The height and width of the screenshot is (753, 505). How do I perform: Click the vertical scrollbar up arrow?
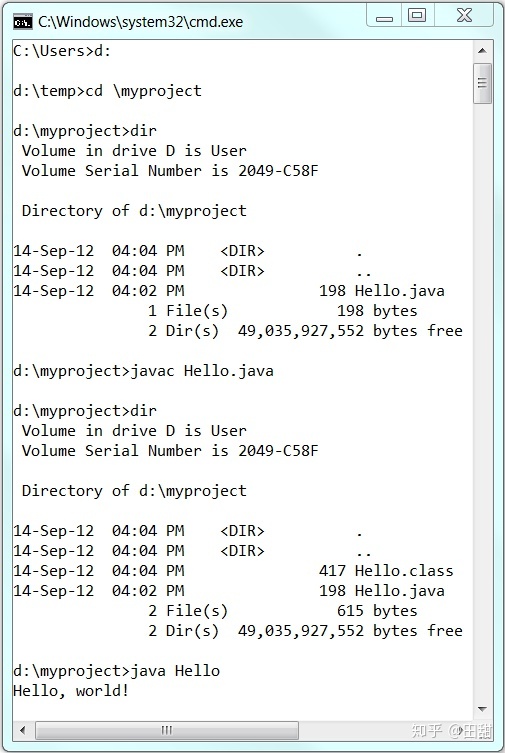coord(482,50)
